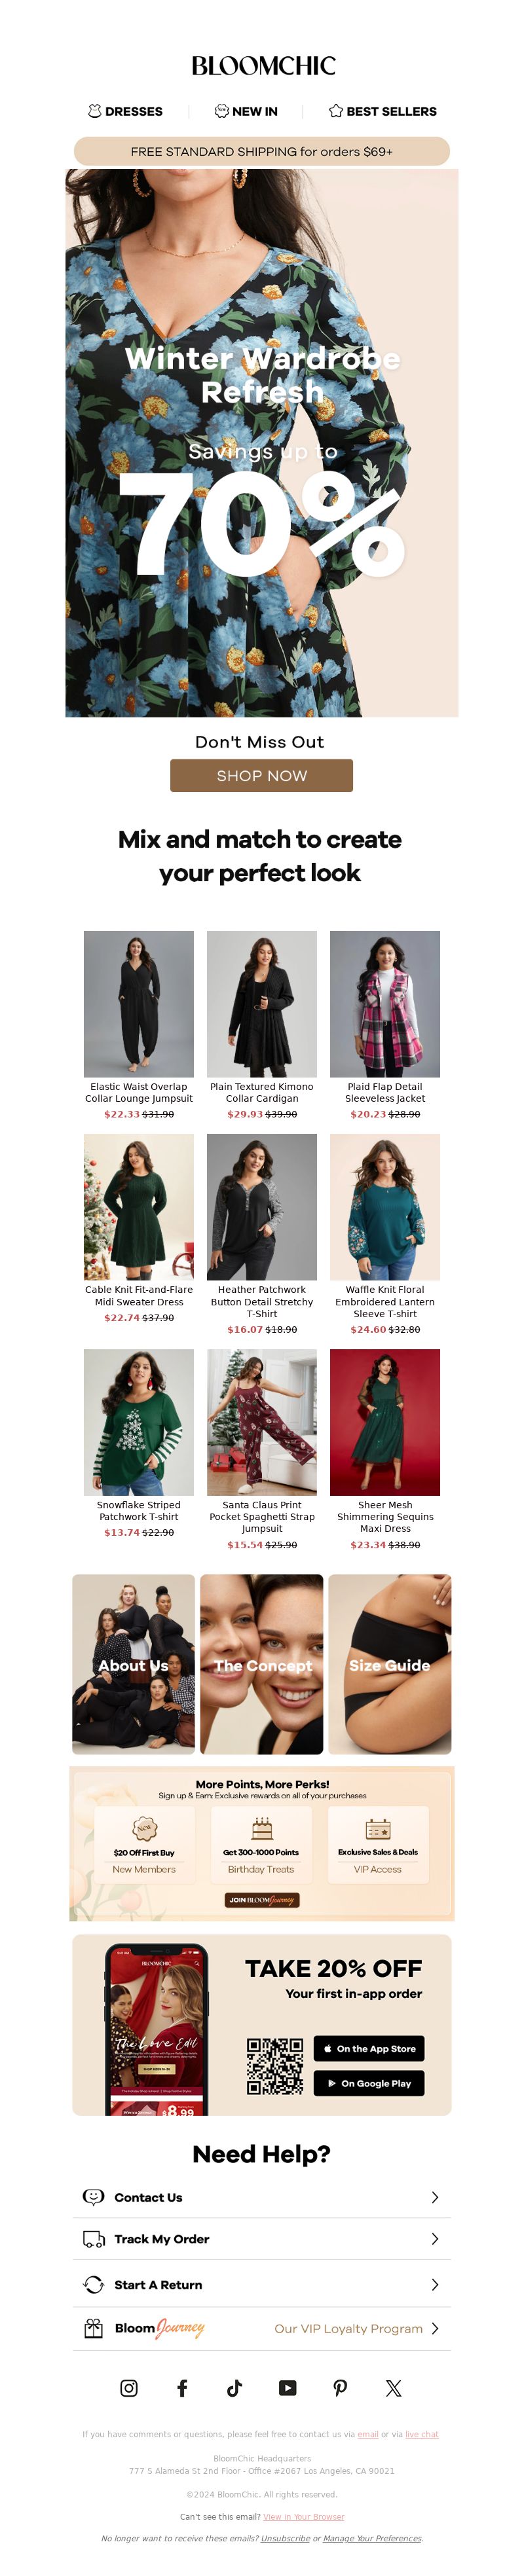The image size is (524, 2576).
Task: Click the Track My Order truck icon
Action: 93,2239
